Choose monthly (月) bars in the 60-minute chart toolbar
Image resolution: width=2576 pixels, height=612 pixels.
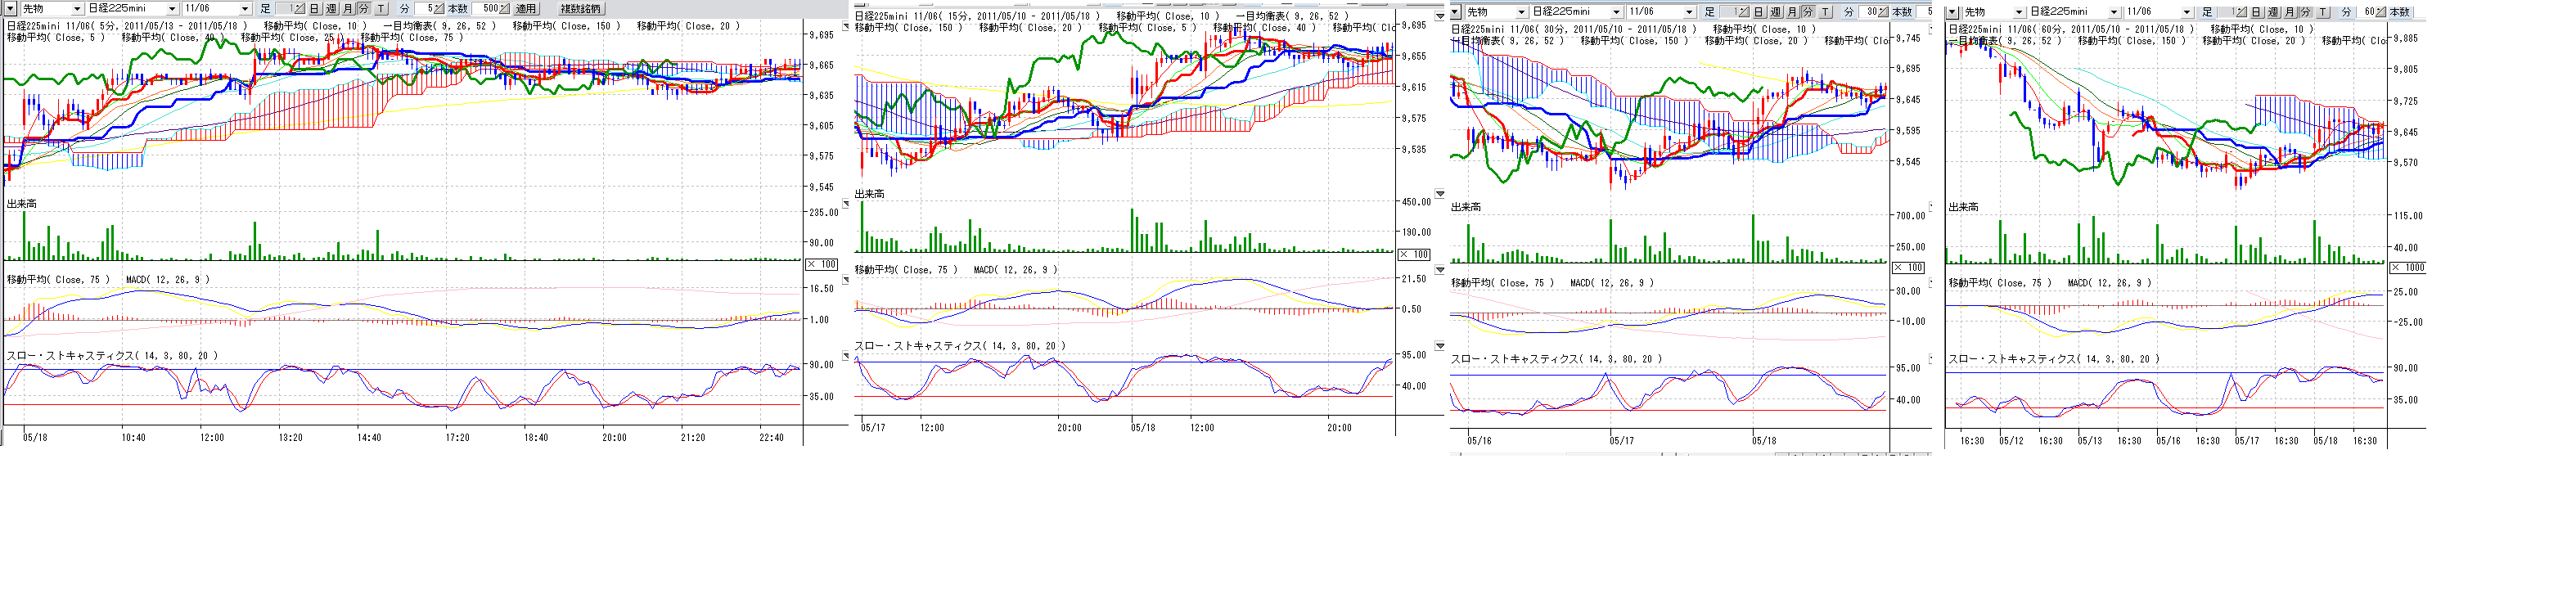click(x=2290, y=12)
